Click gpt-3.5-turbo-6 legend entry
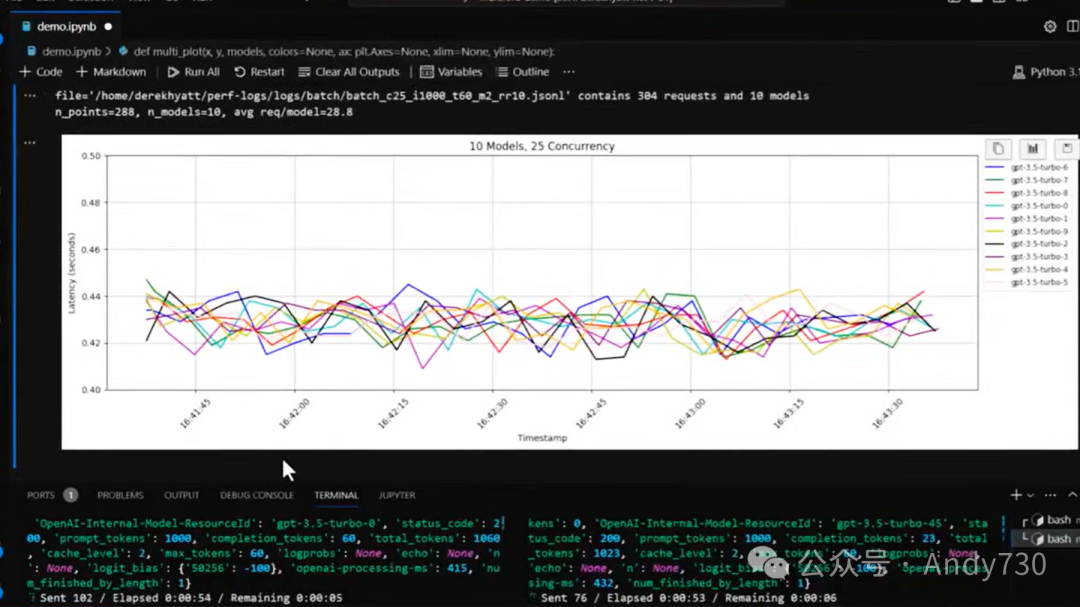 tap(1026, 167)
